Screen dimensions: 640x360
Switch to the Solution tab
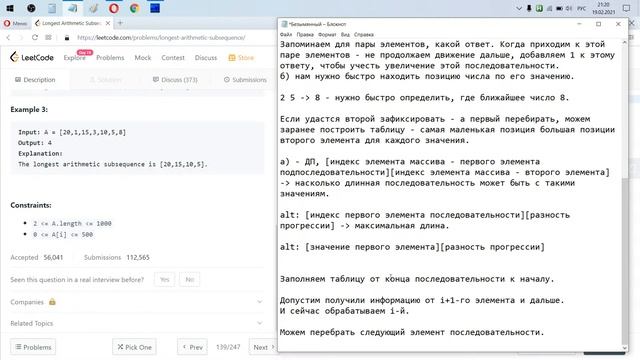click(106, 80)
